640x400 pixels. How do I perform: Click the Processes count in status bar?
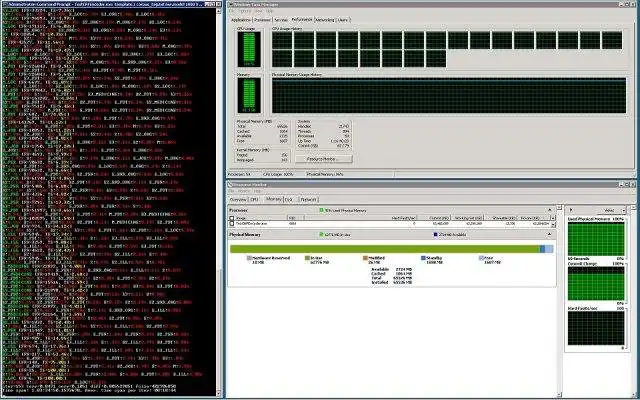pyautogui.click(x=240, y=174)
